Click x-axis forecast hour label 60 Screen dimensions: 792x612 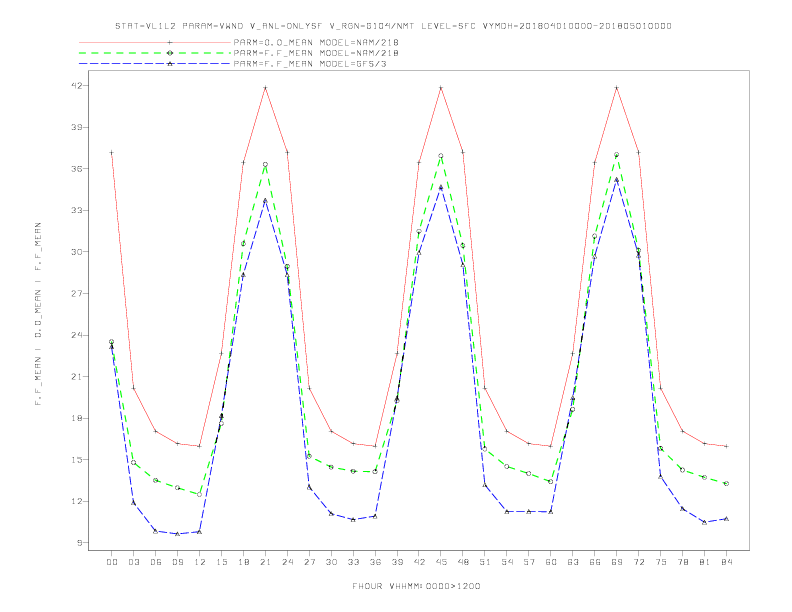(551, 562)
